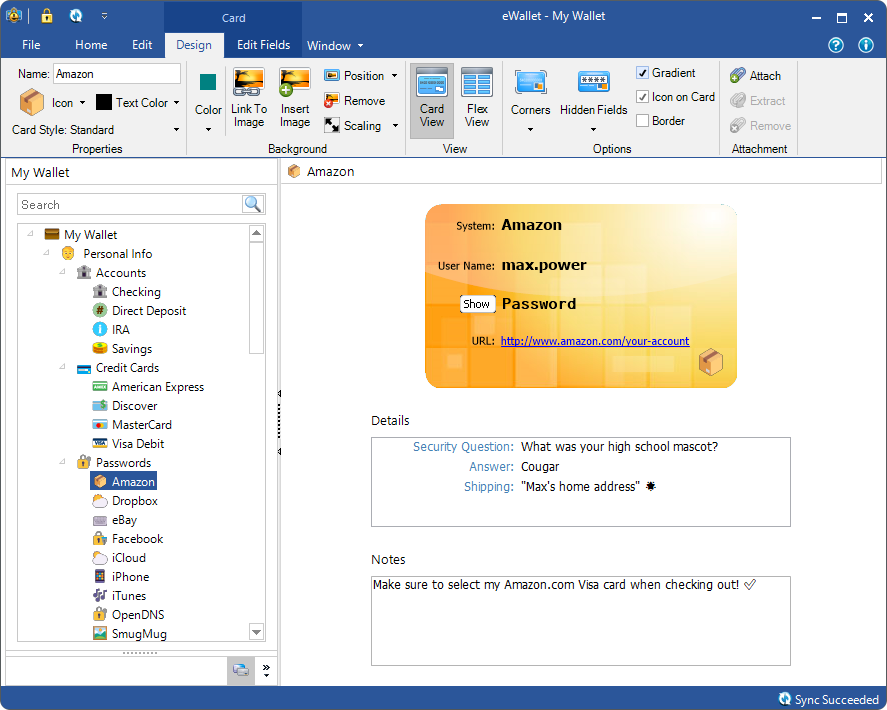Click the card Name input field
Viewport: 887px width, 710px height.
coord(117,74)
